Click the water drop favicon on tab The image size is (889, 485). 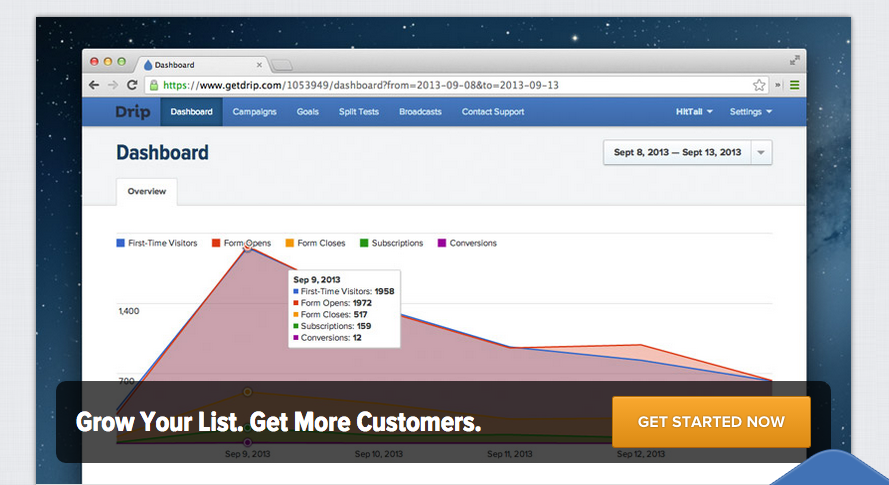148,65
